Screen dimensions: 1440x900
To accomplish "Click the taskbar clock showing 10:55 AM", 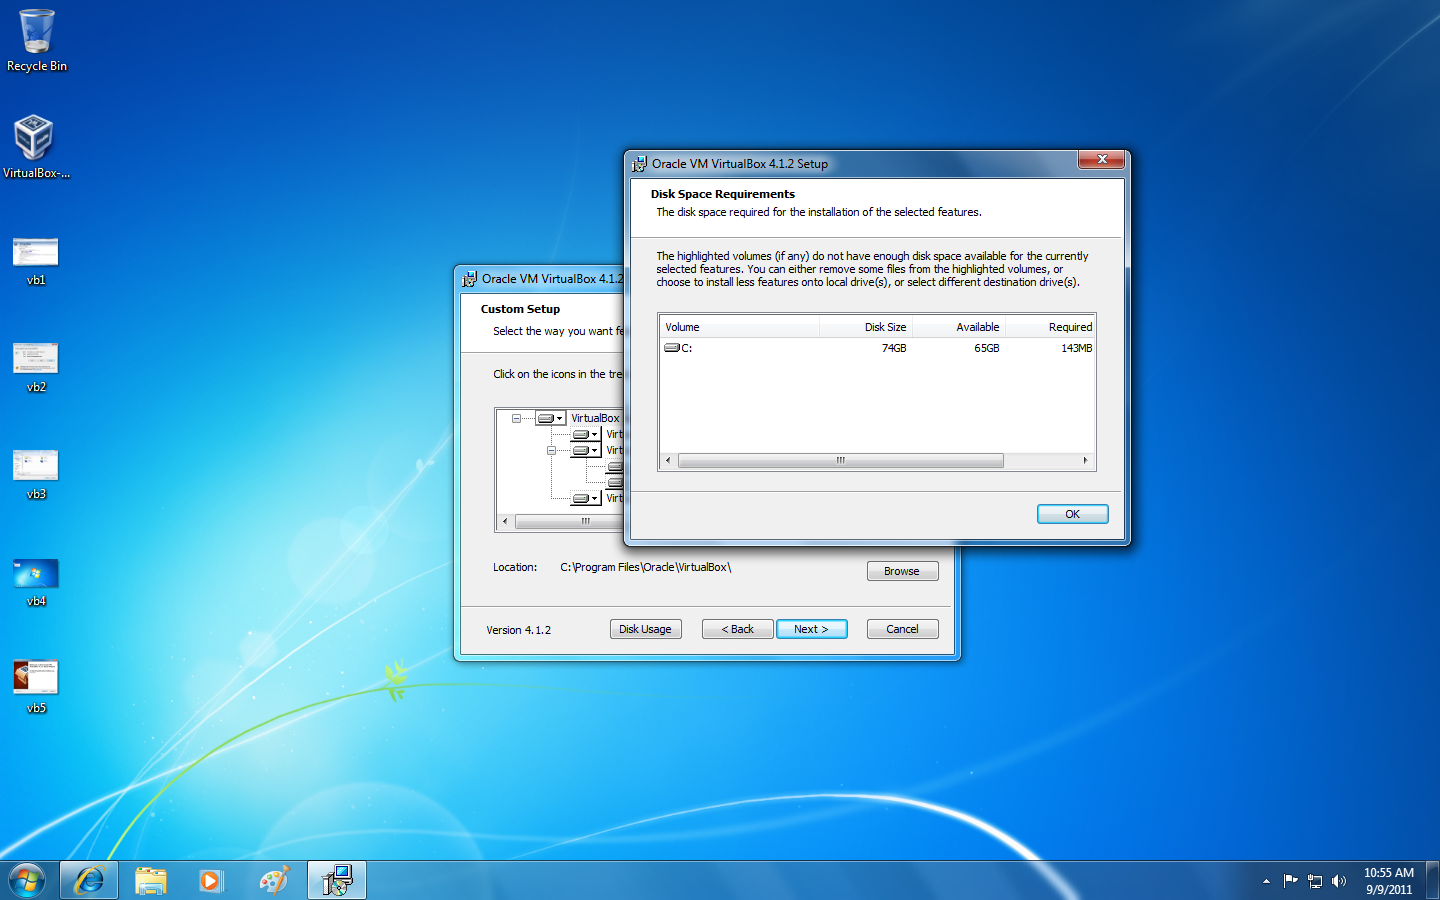I will (x=1389, y=881).
